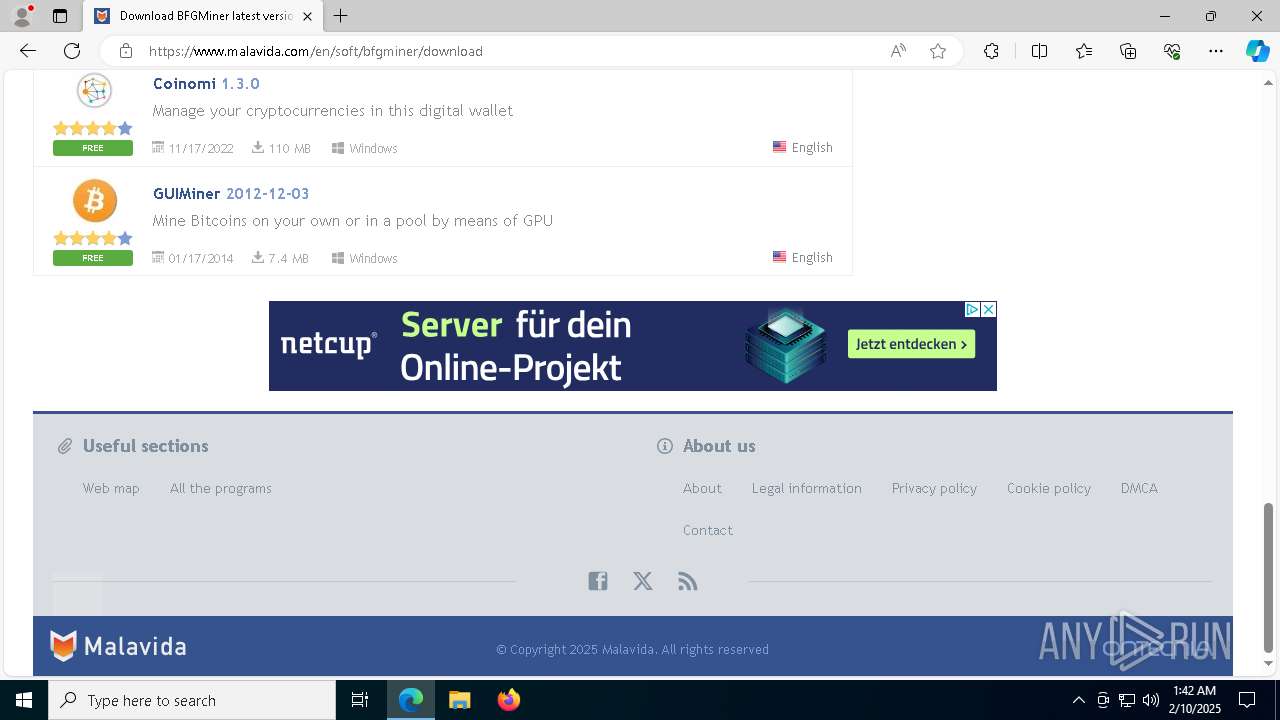Image resolution: width=1280 pixels, height=720 pixels.
Task: Open the tab actions menu icon
Action: click(60, 16)
